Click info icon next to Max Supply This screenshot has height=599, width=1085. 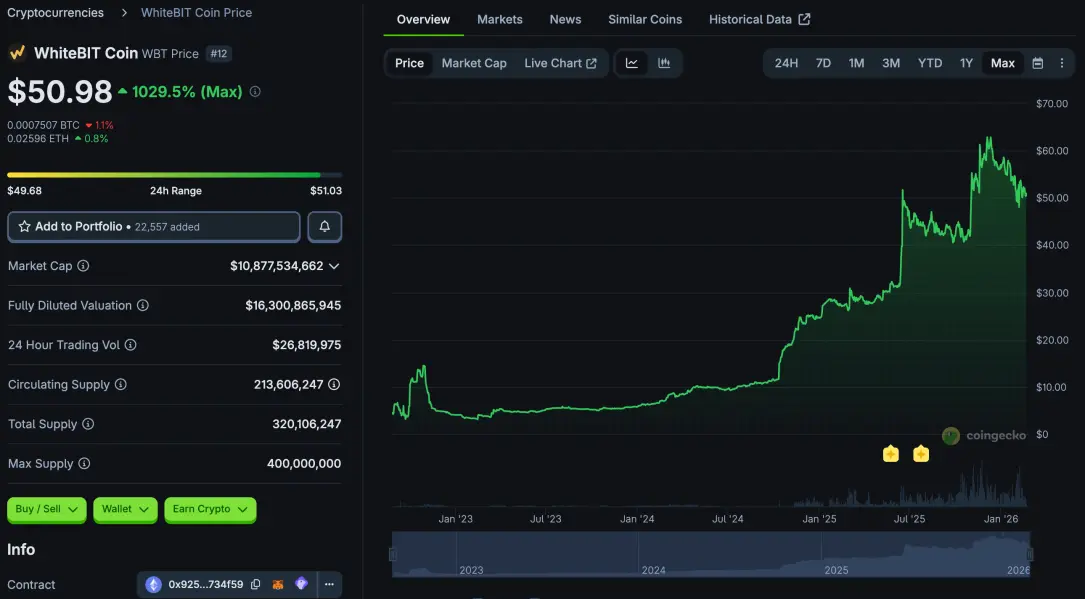coord(84,463)
